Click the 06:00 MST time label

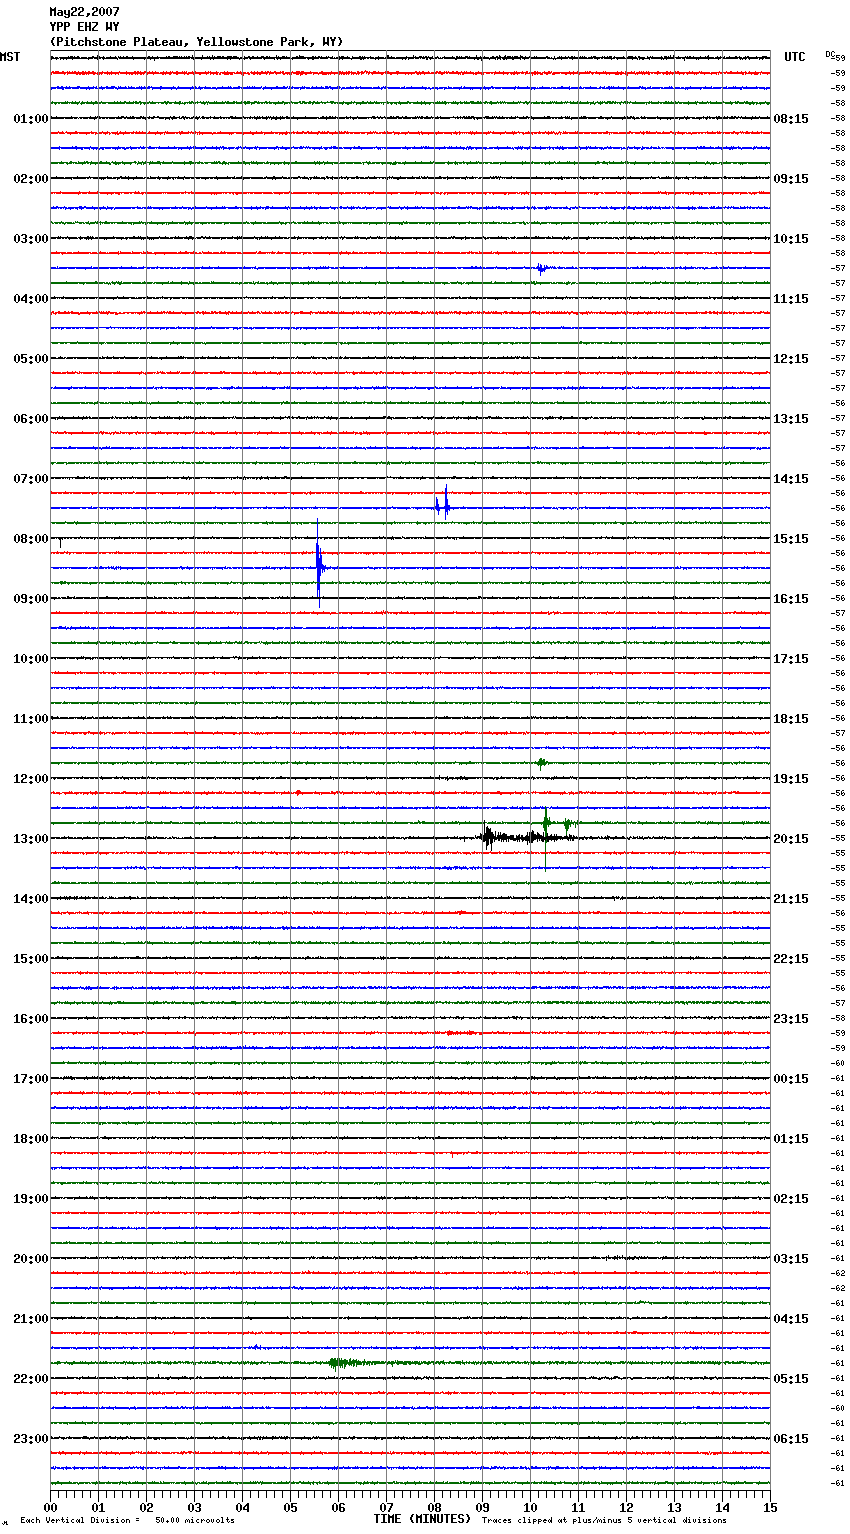click(x=30, y=419)
